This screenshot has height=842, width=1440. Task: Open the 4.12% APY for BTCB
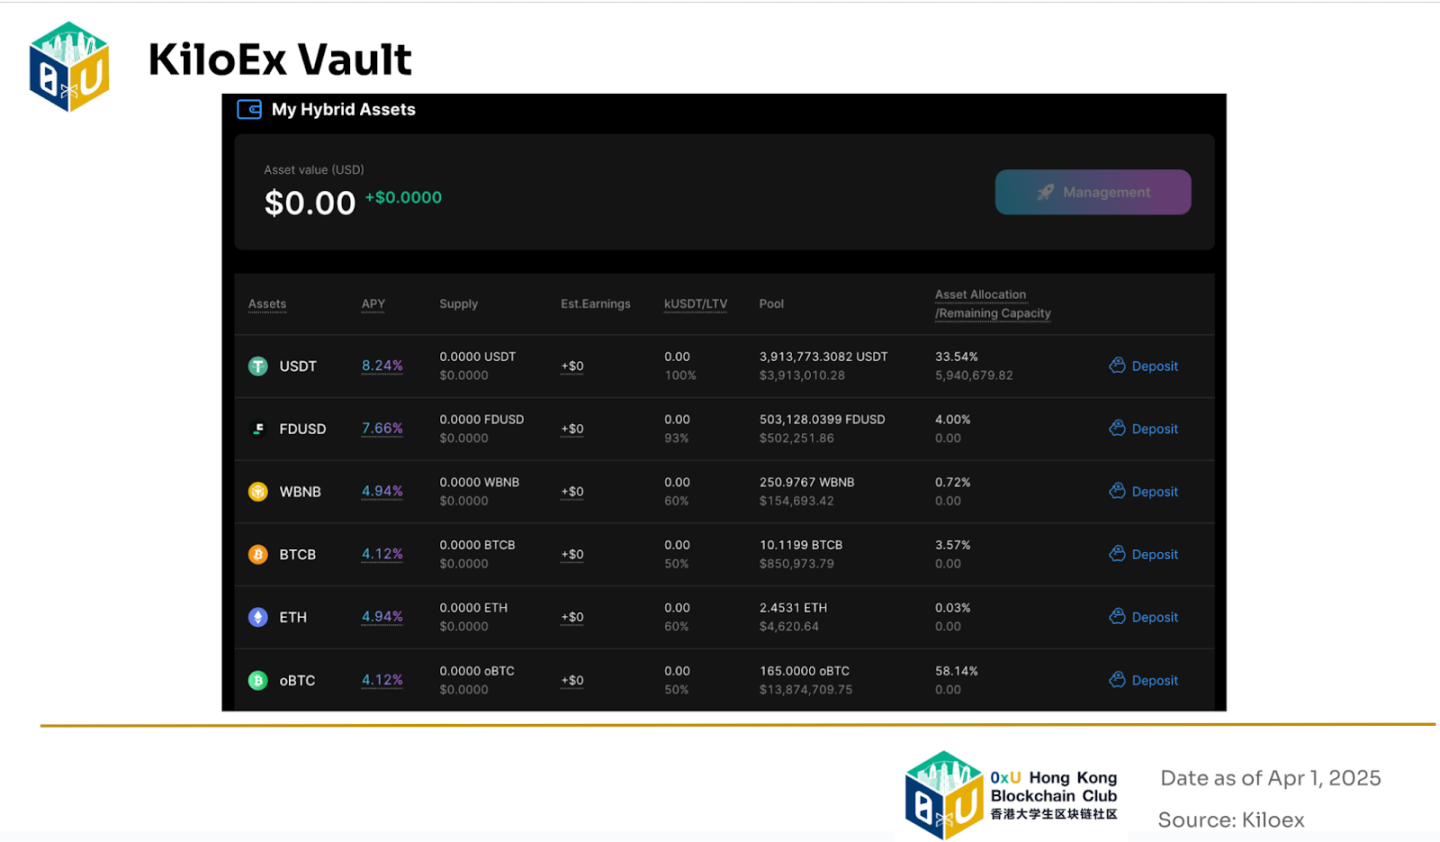(x=382, y=554)
